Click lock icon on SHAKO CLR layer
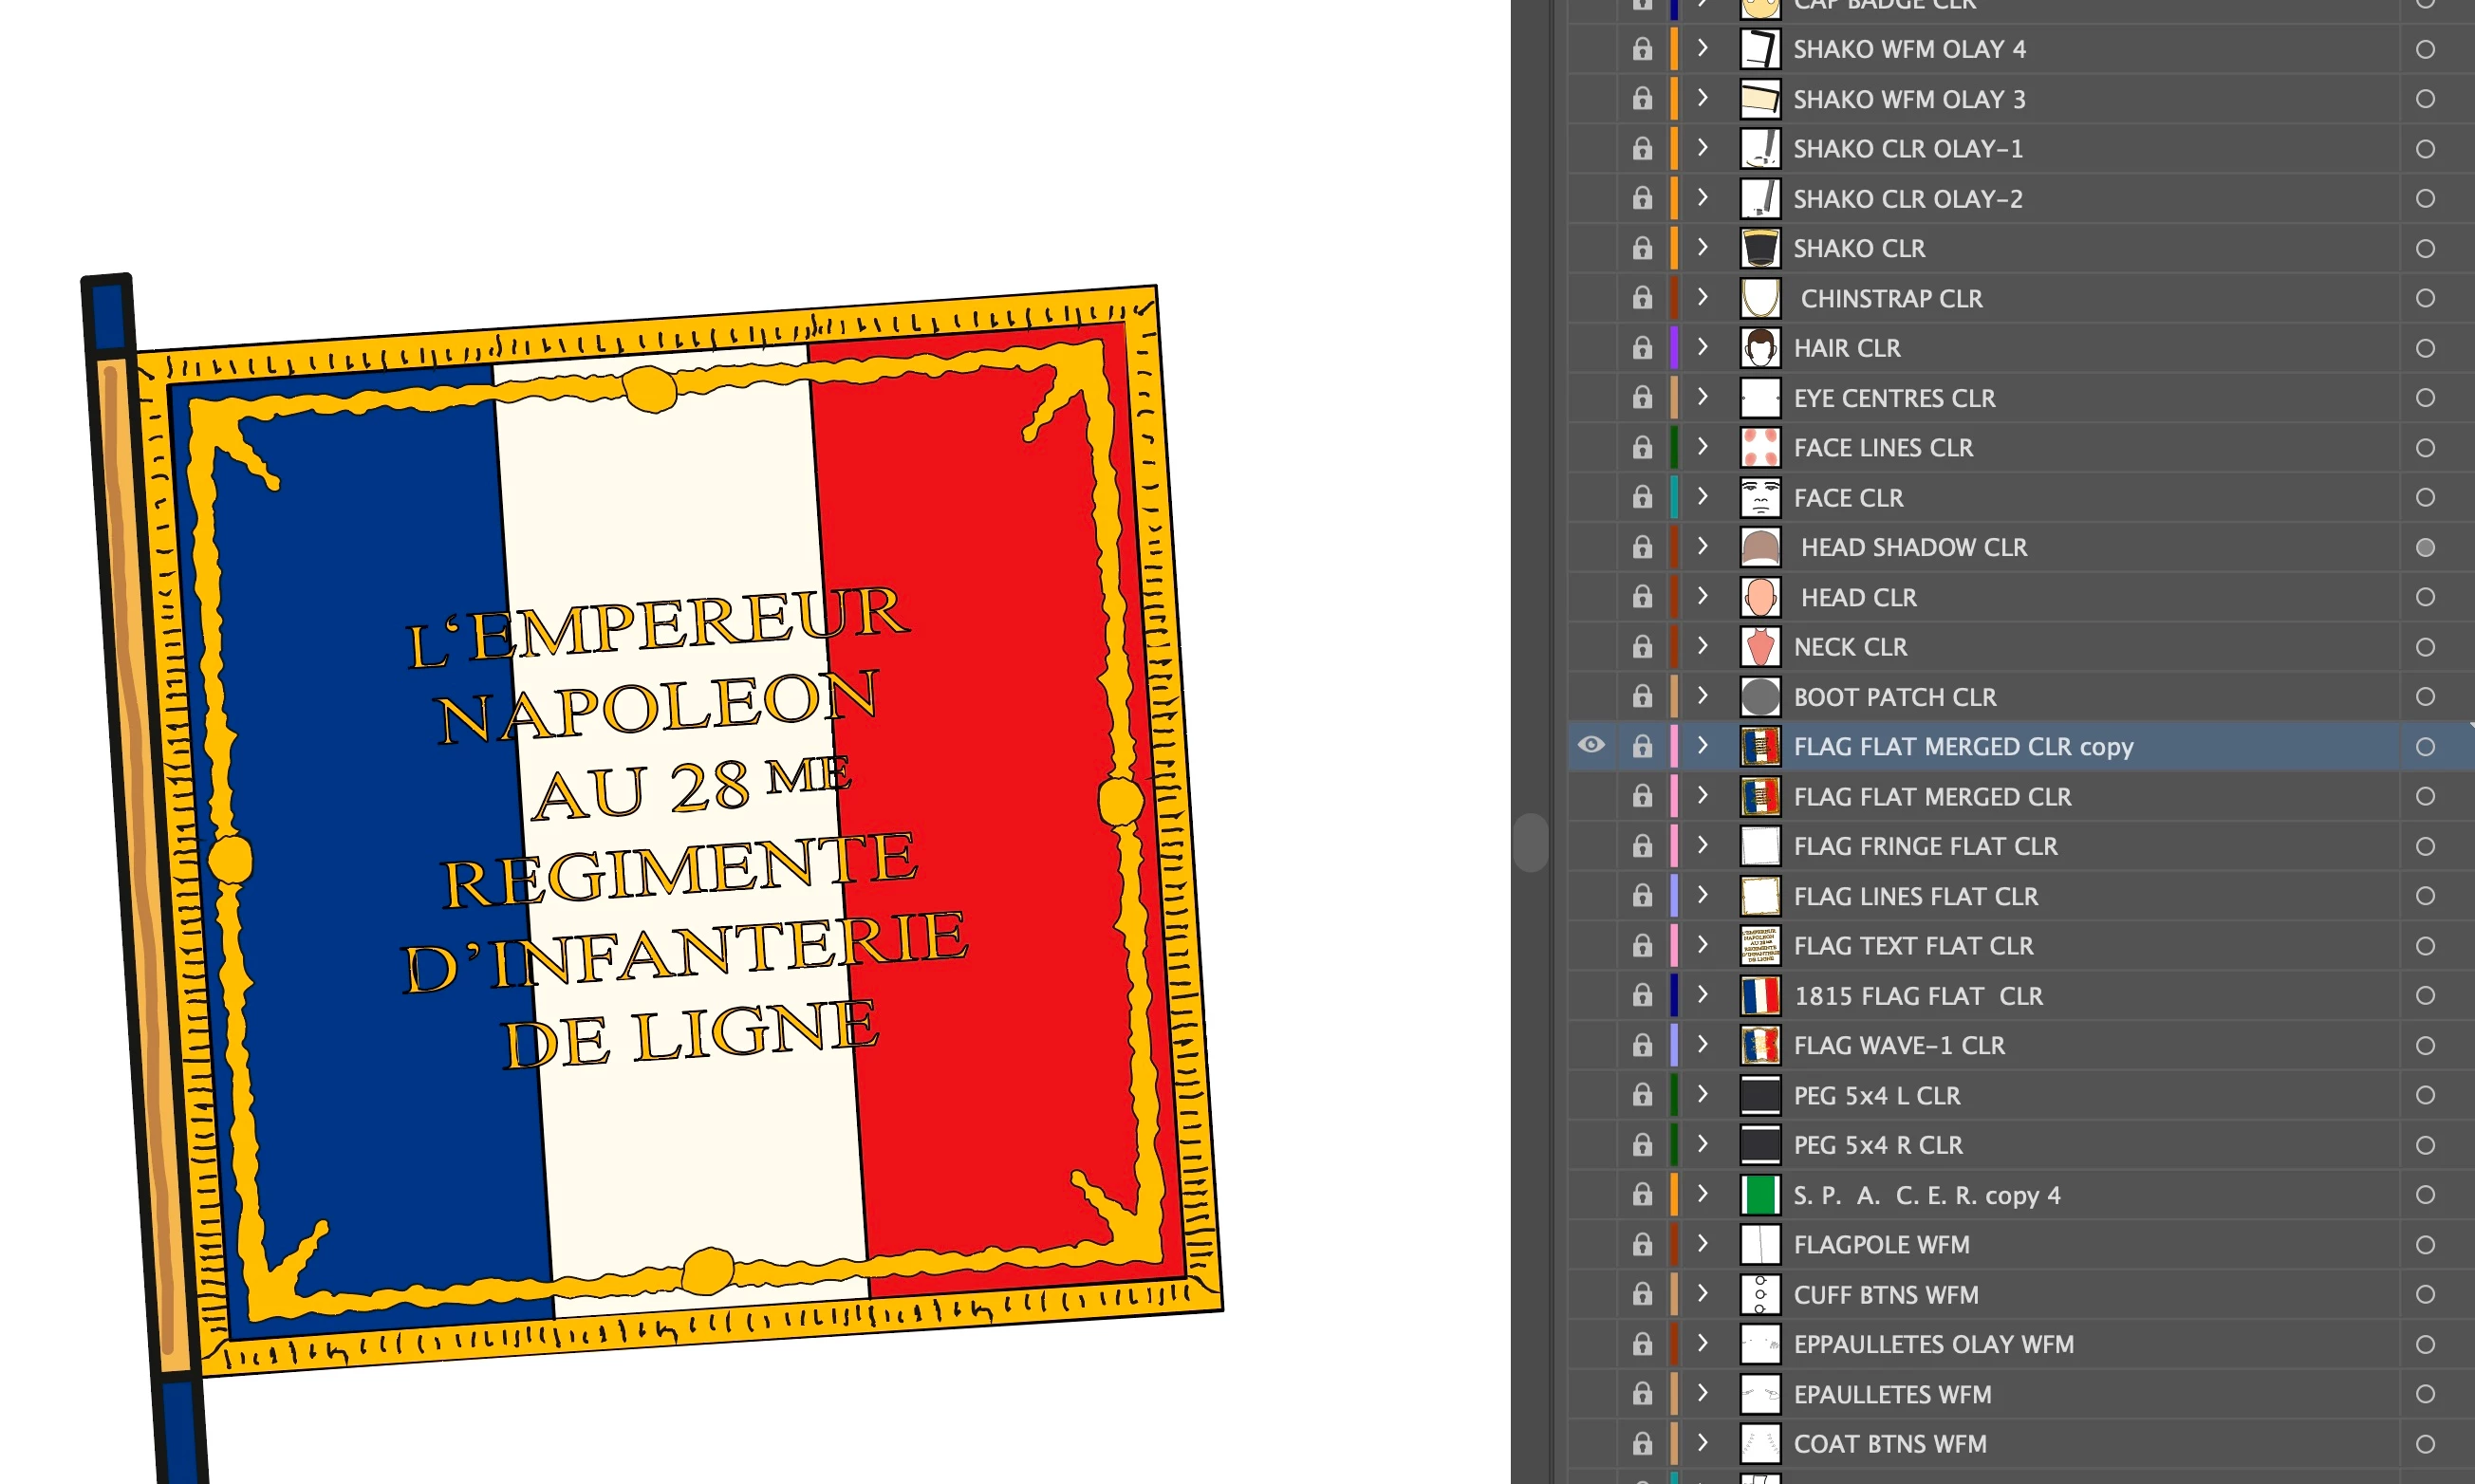Image resolution: width=2475 pixels, height=1484 pixels. (1642, 248)
